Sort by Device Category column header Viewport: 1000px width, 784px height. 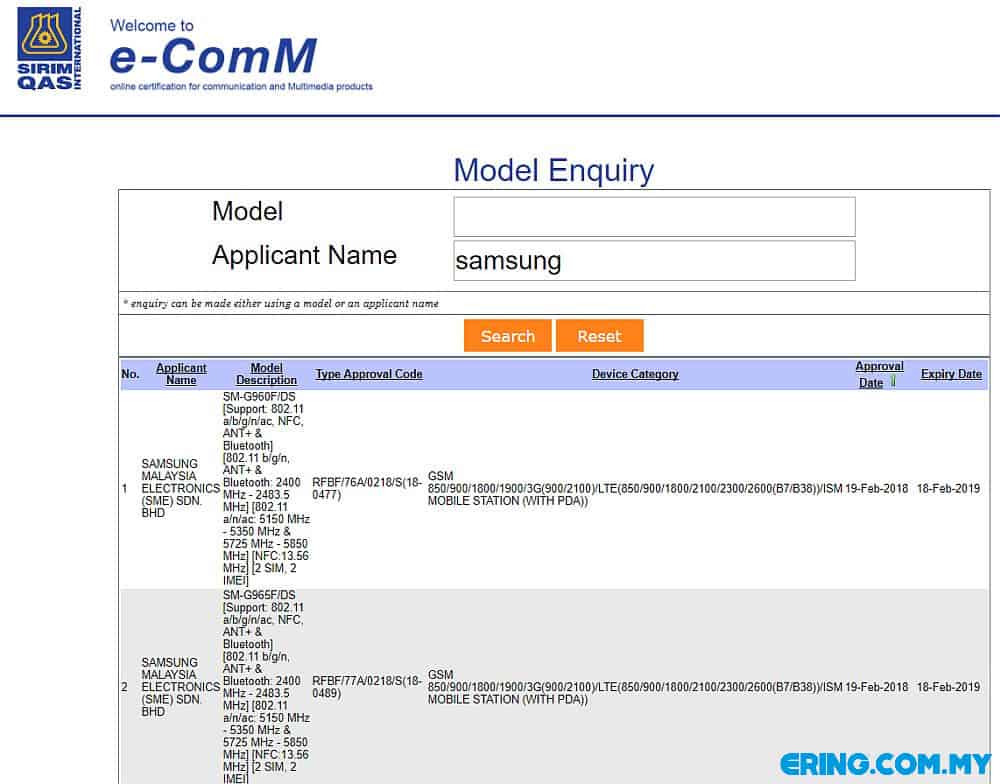click(x=635, y=374)
